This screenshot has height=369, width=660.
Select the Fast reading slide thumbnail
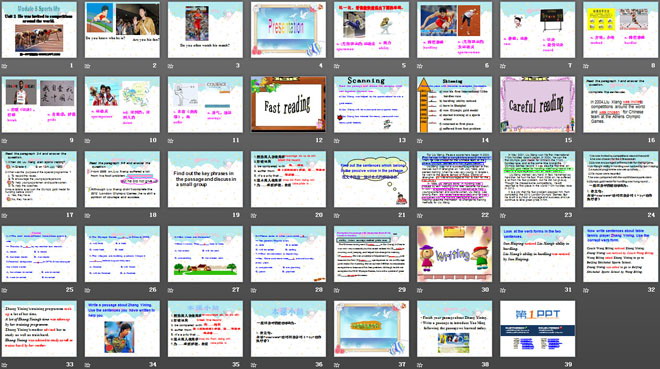[x=288, y=105]
